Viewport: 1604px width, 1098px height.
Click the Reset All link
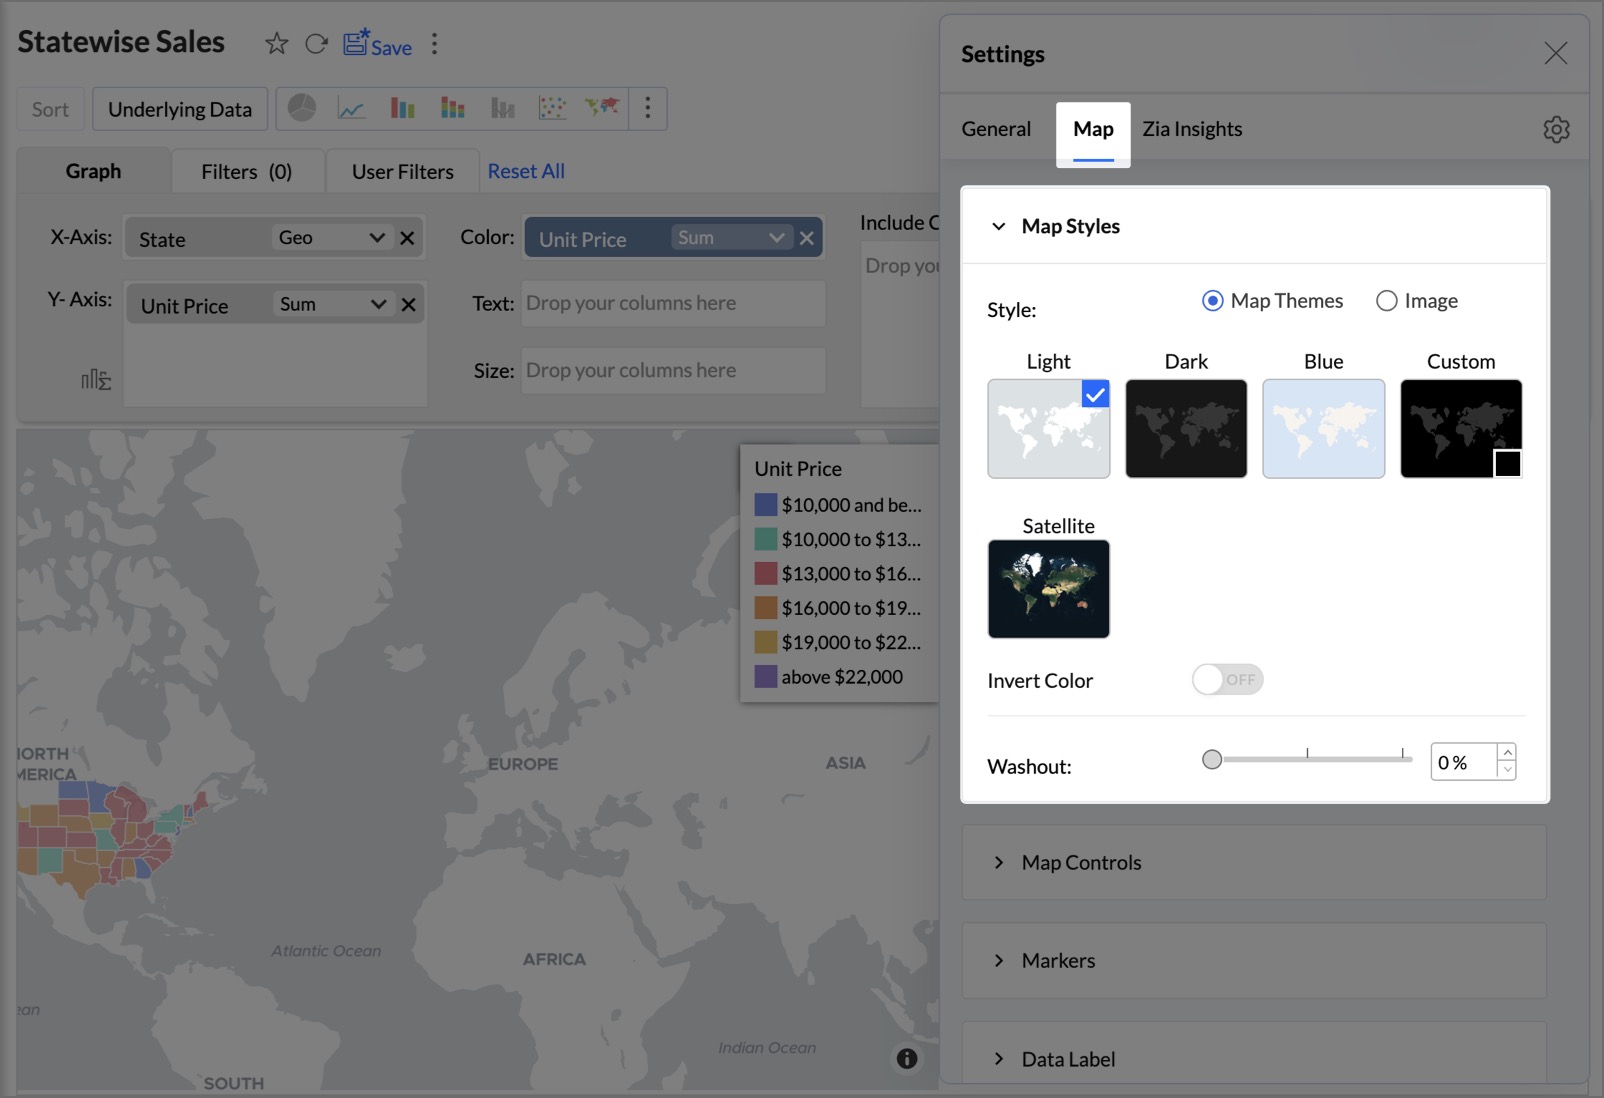[x=526, y=171]
